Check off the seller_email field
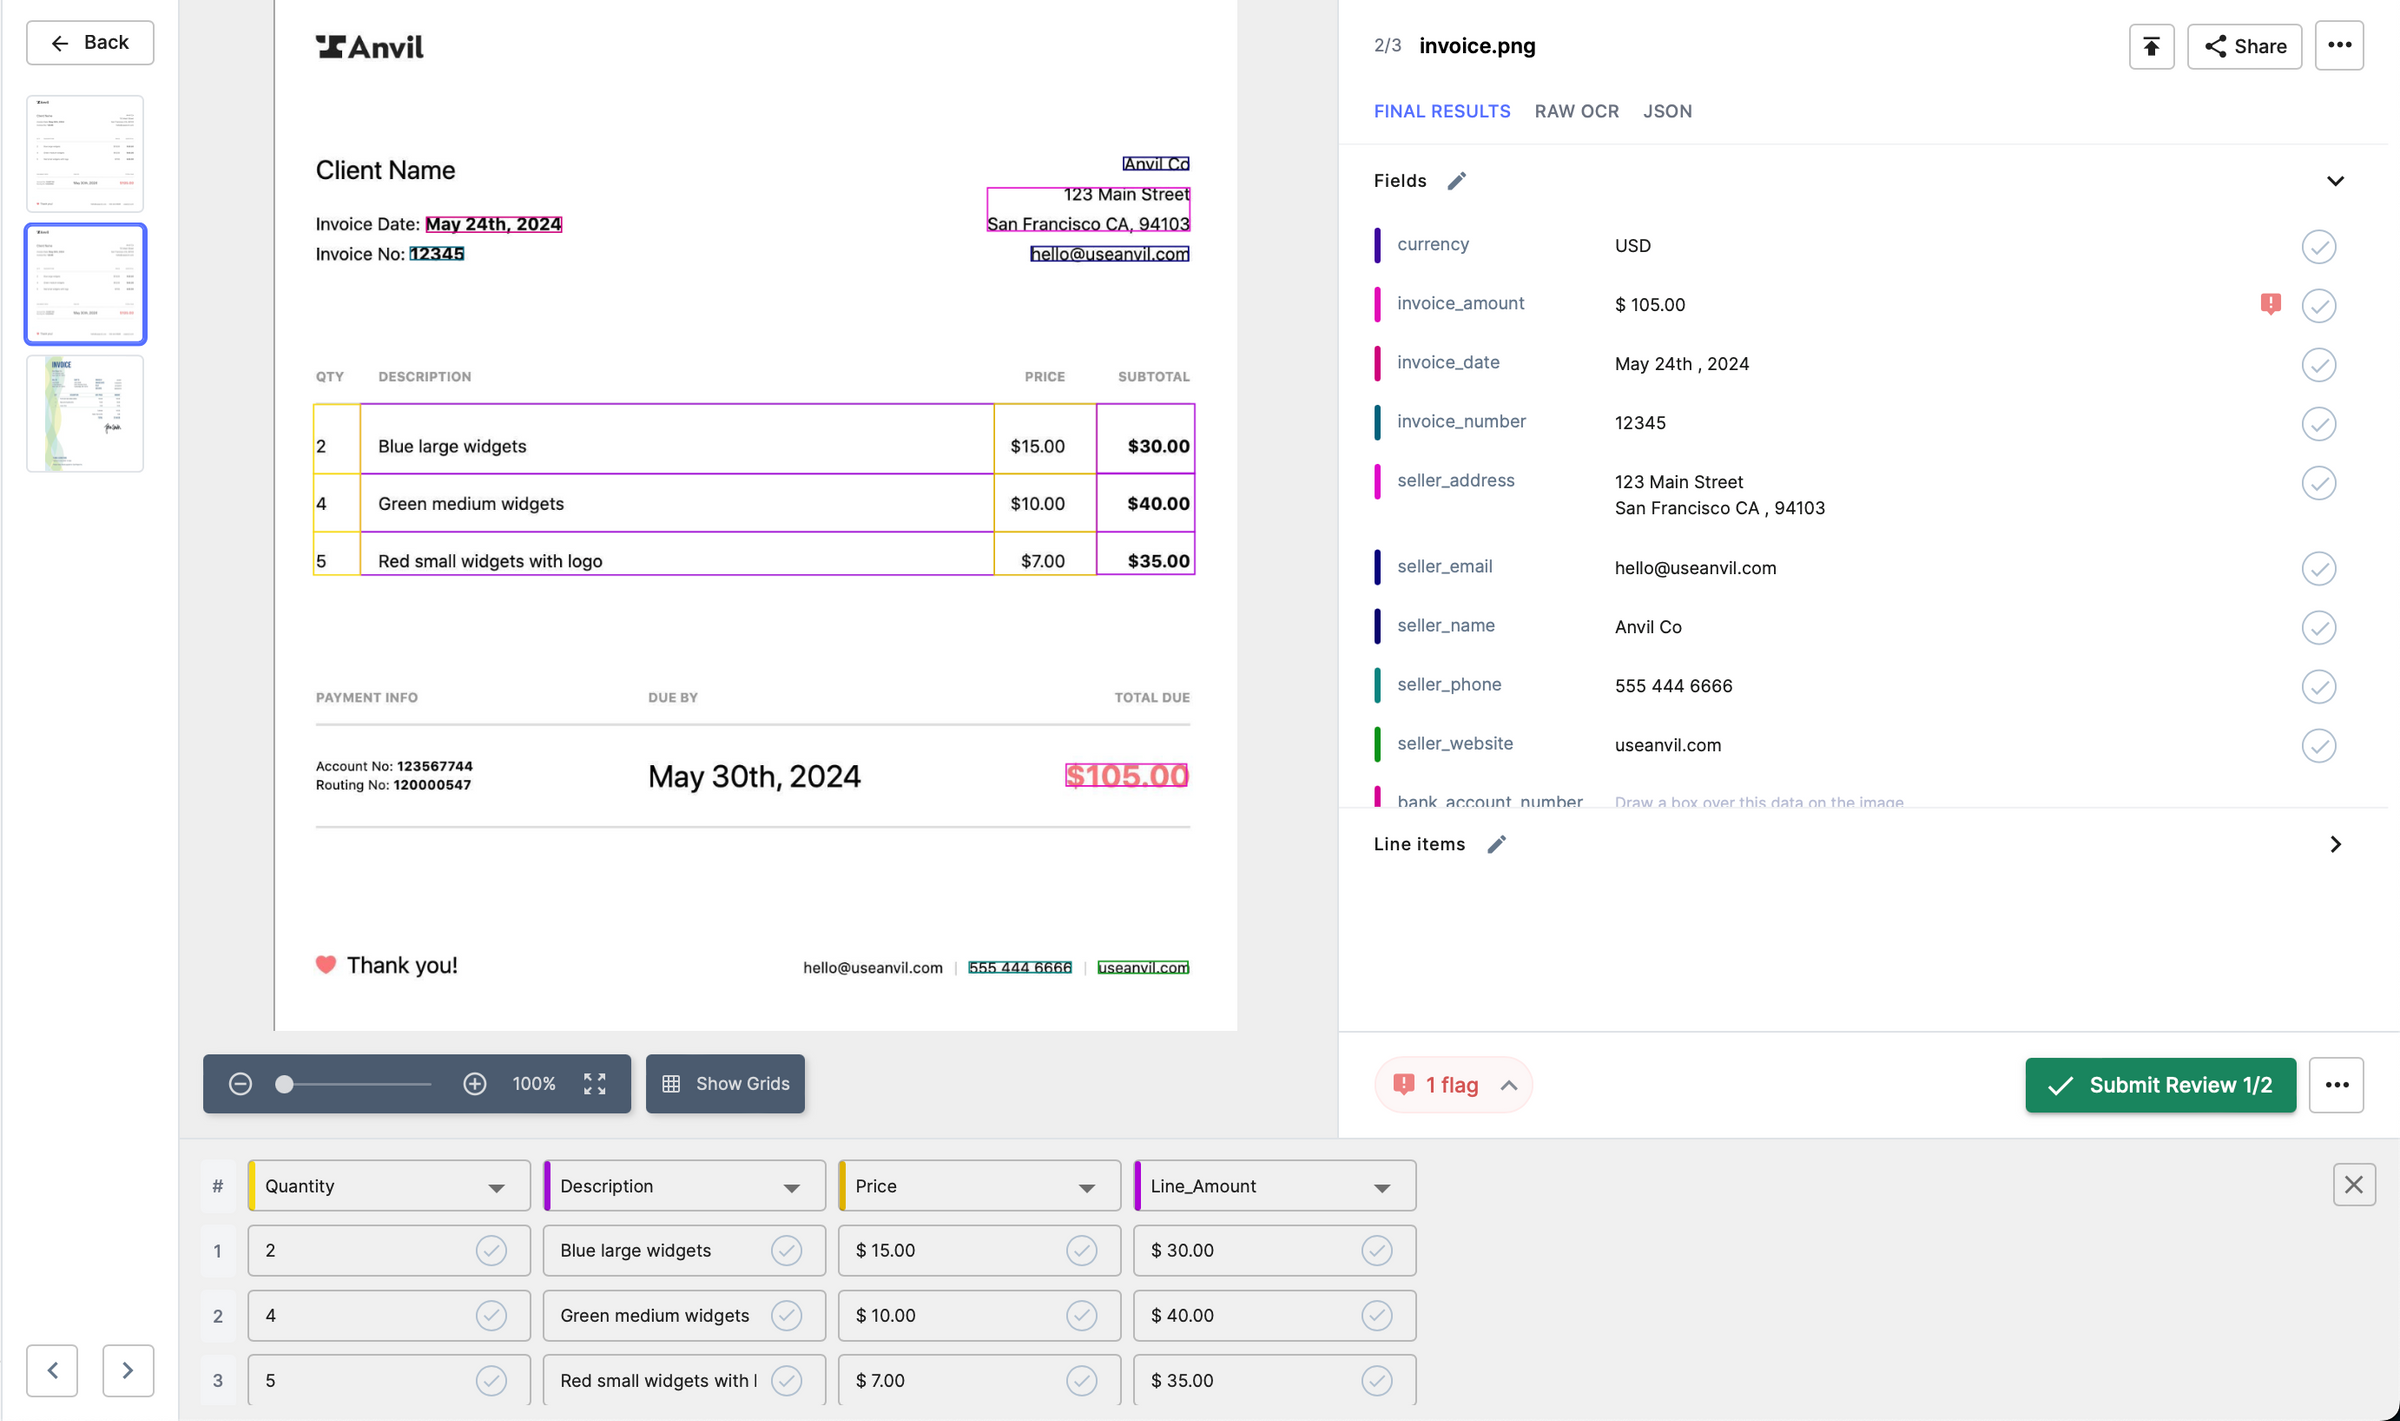 pyautogui.click(x=2318, y=568)
